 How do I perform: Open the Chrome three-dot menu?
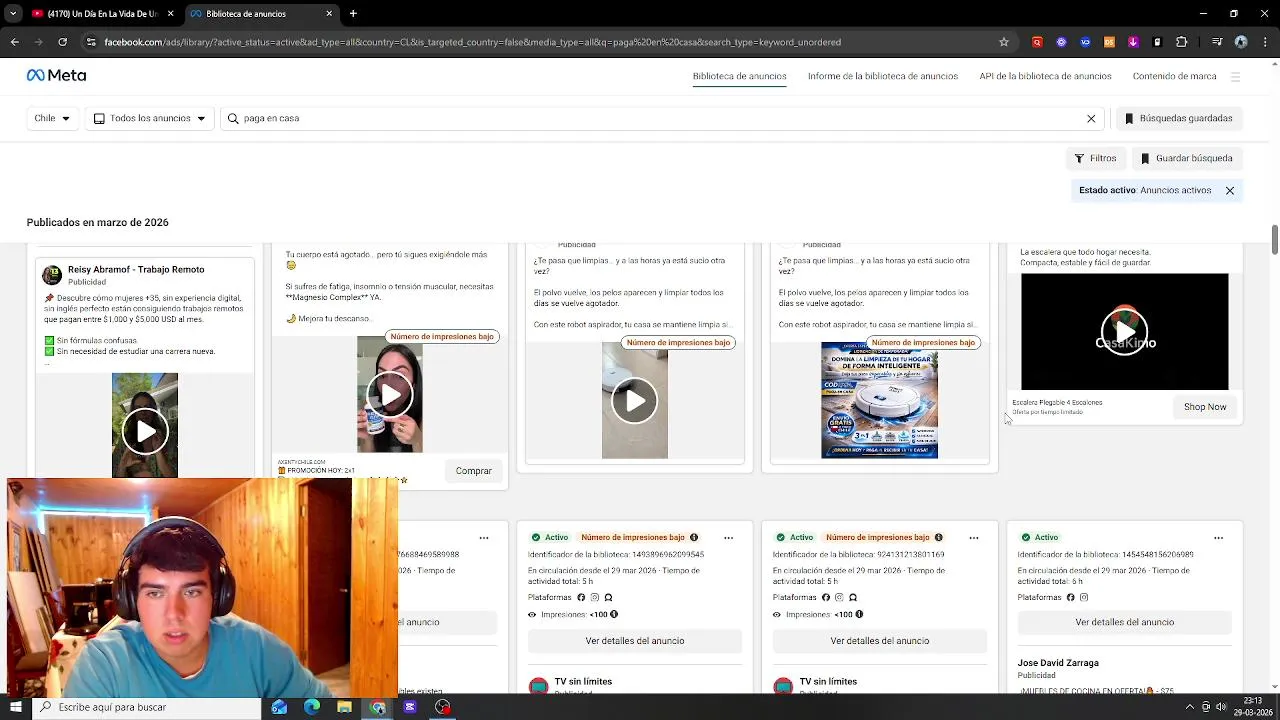1265,42
